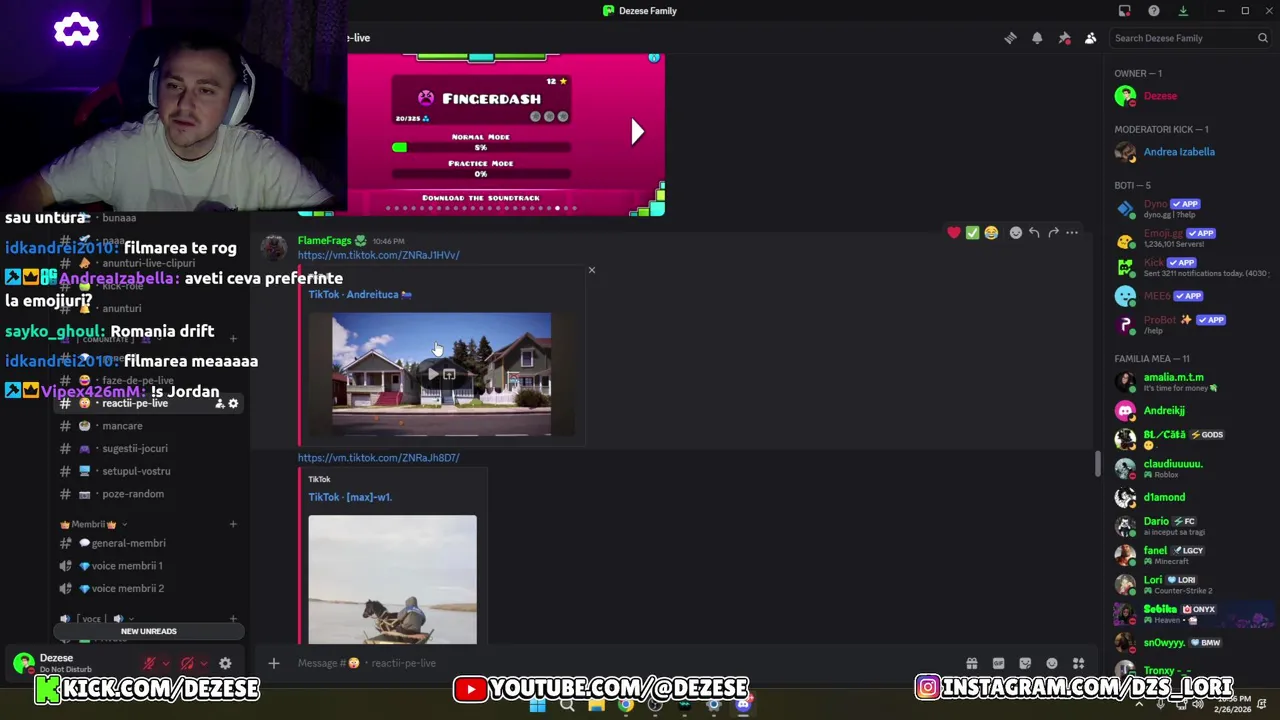The image size is (1280, 720).
Task: Toggle microphone mute
Action: tap(149, 663)
